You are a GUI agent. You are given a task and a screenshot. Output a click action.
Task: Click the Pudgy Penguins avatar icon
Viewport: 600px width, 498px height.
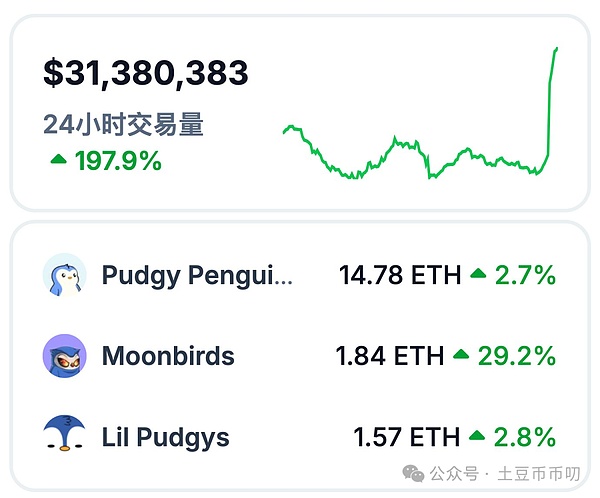pyautogui.click(x=65, y=274)
